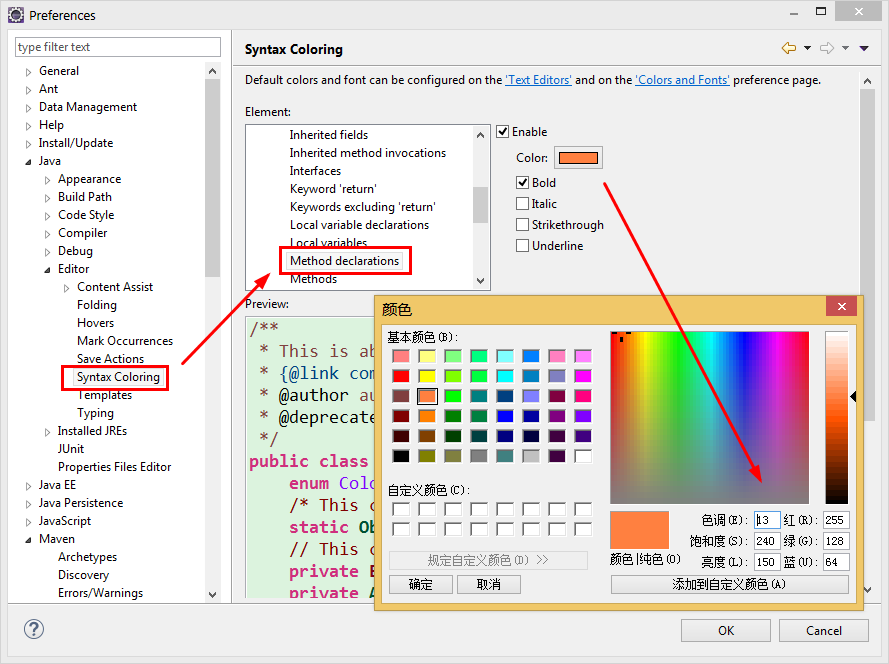Open the 'Colors and Fonts' link

click(682, 80)
